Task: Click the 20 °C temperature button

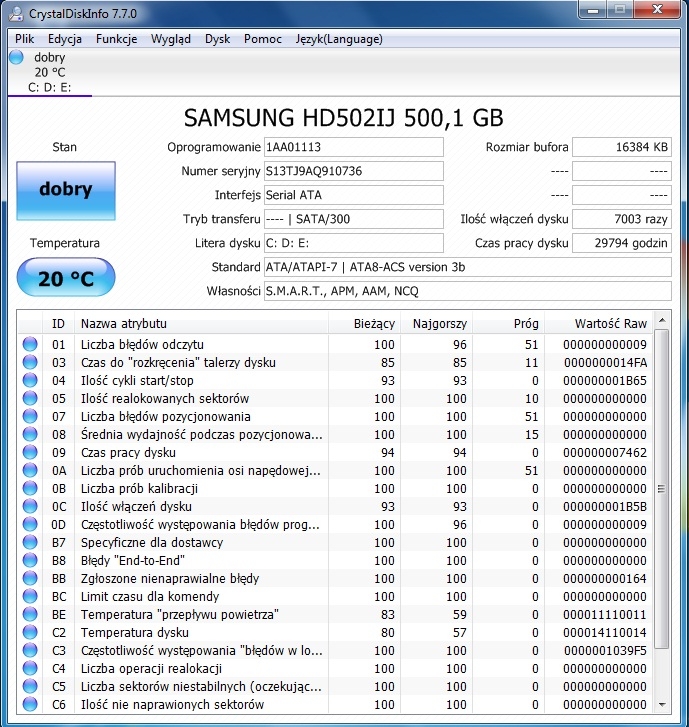Action: [66, 278]
